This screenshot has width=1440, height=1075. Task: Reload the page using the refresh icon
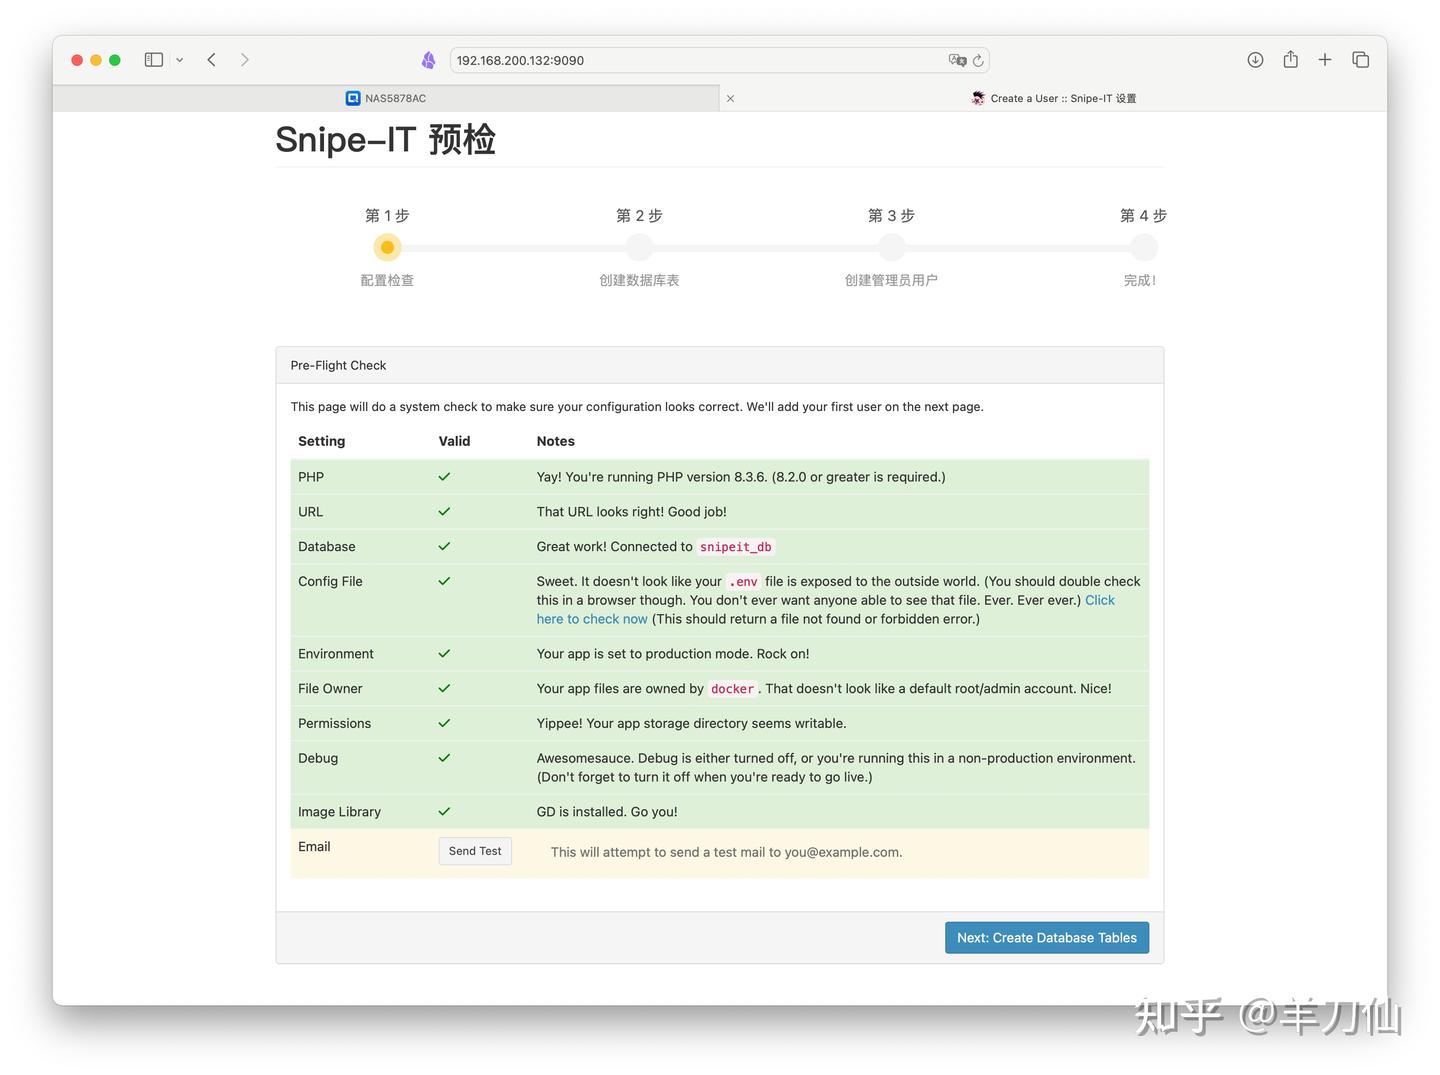(977, 60)
